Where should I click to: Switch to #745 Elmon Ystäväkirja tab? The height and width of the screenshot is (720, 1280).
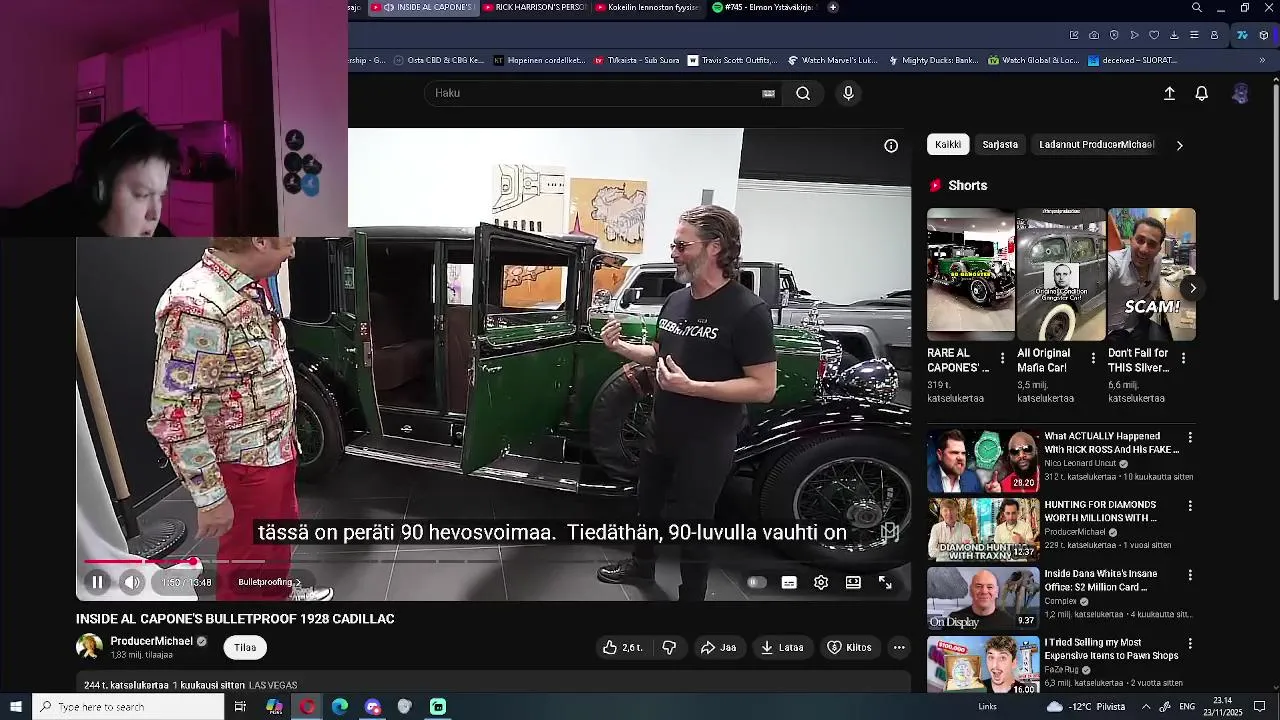(x=763, y=7)
